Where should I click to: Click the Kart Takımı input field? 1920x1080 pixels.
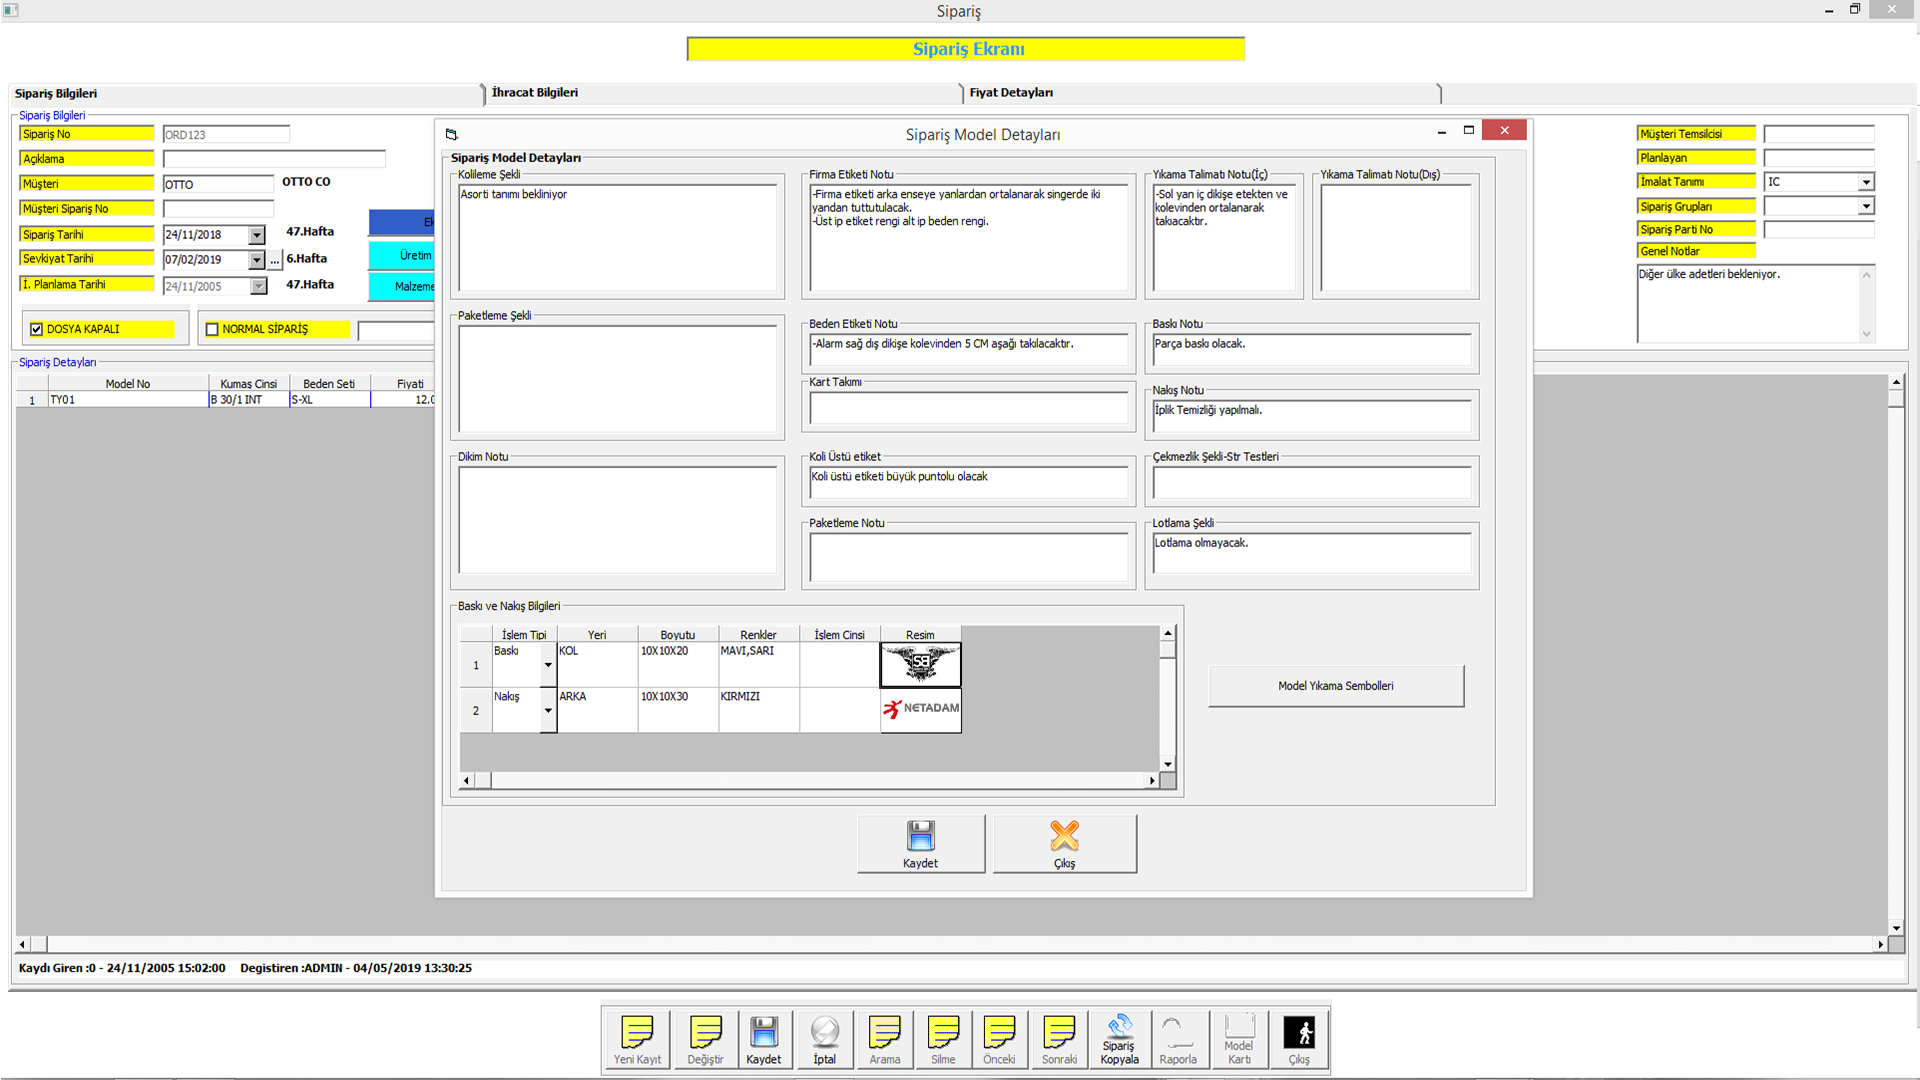click(x=968, y=408)
